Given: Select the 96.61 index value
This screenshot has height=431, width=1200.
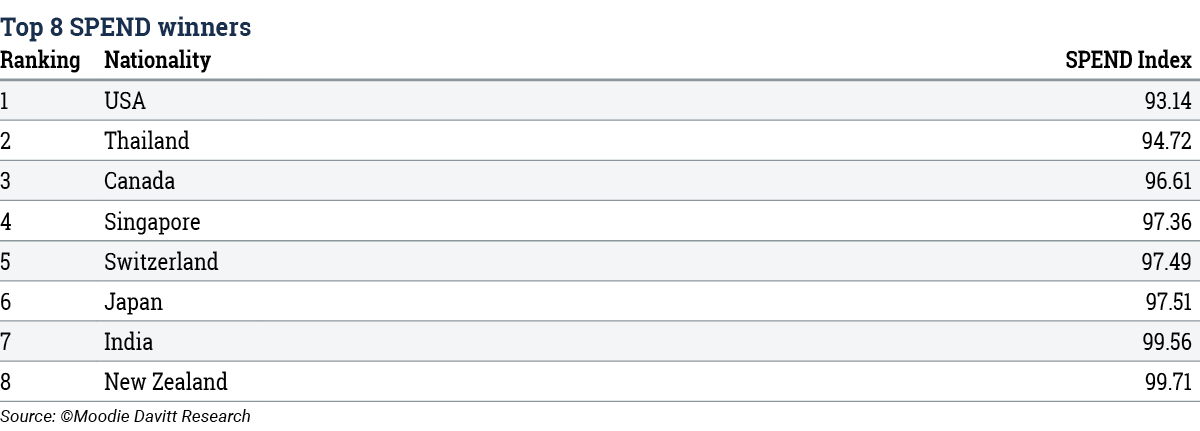Looking at the screenshot, I should (x=1167, y=181).
